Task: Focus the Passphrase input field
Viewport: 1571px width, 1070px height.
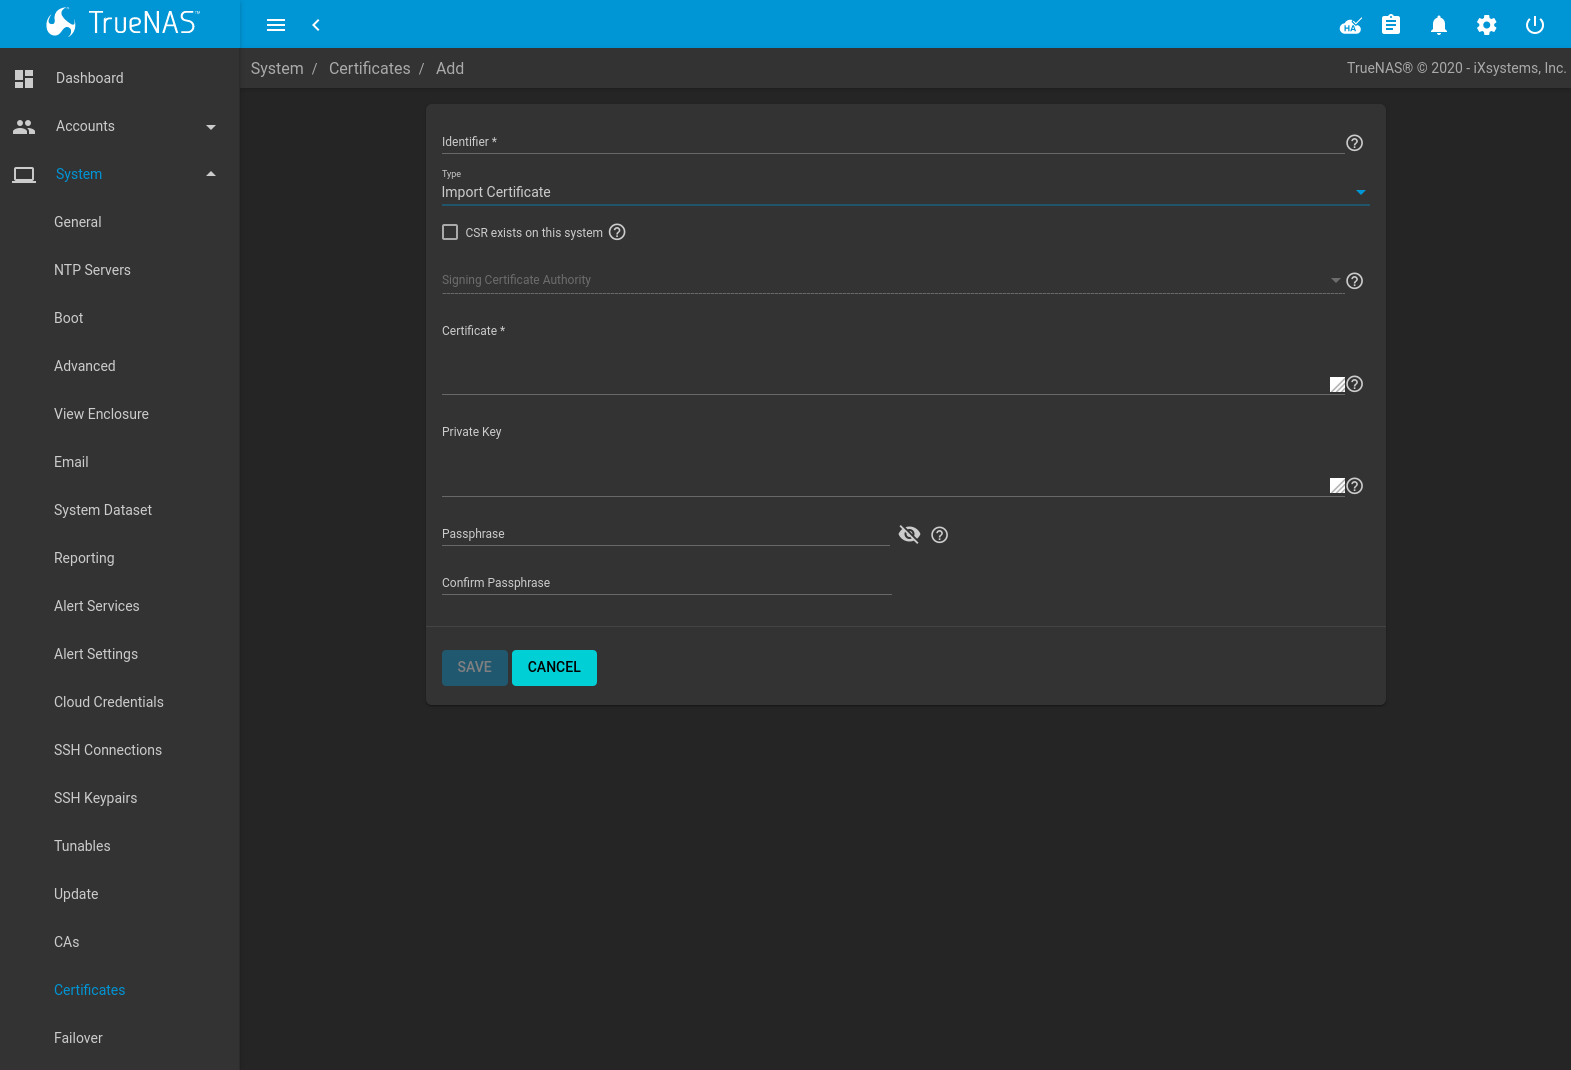Action: pos(666,534)
